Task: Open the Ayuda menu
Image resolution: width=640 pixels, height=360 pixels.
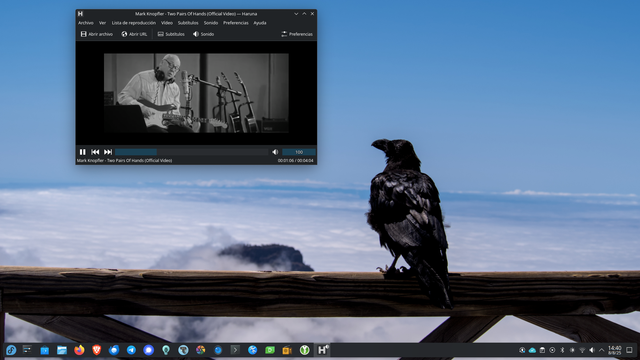Action: tap(260, 23)
